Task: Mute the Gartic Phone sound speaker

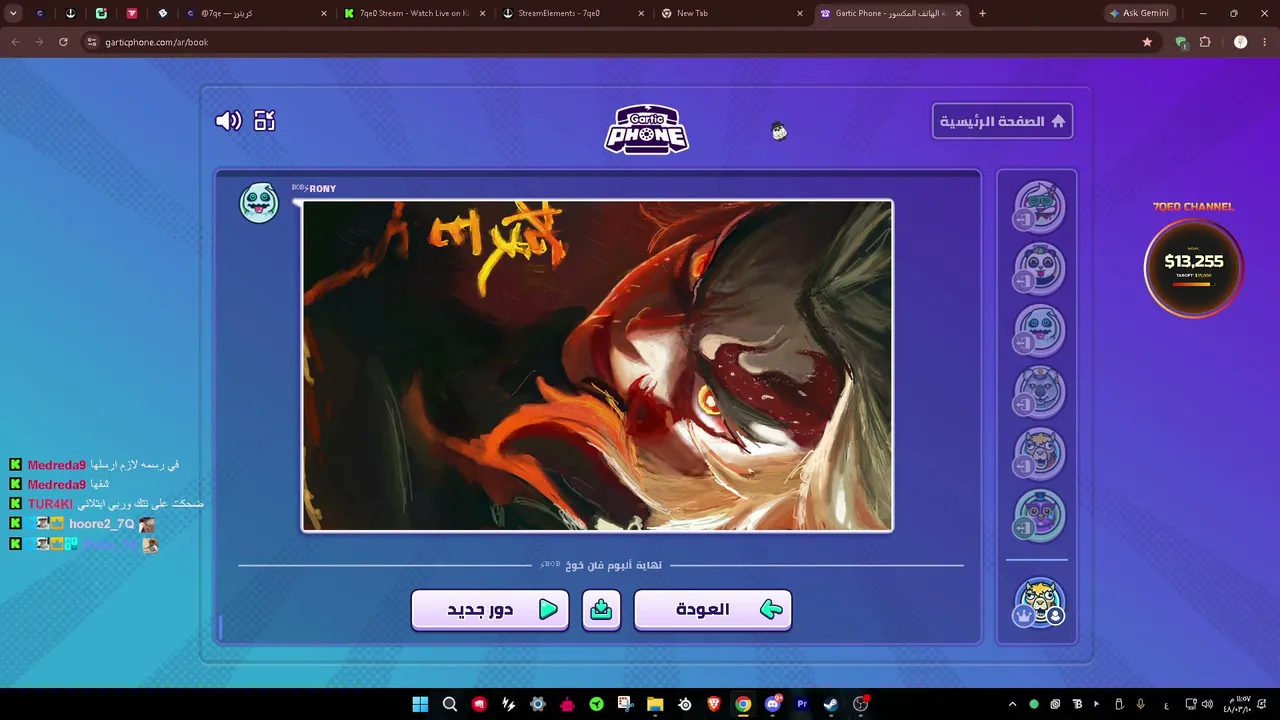Action: click(x=228, y=121)
